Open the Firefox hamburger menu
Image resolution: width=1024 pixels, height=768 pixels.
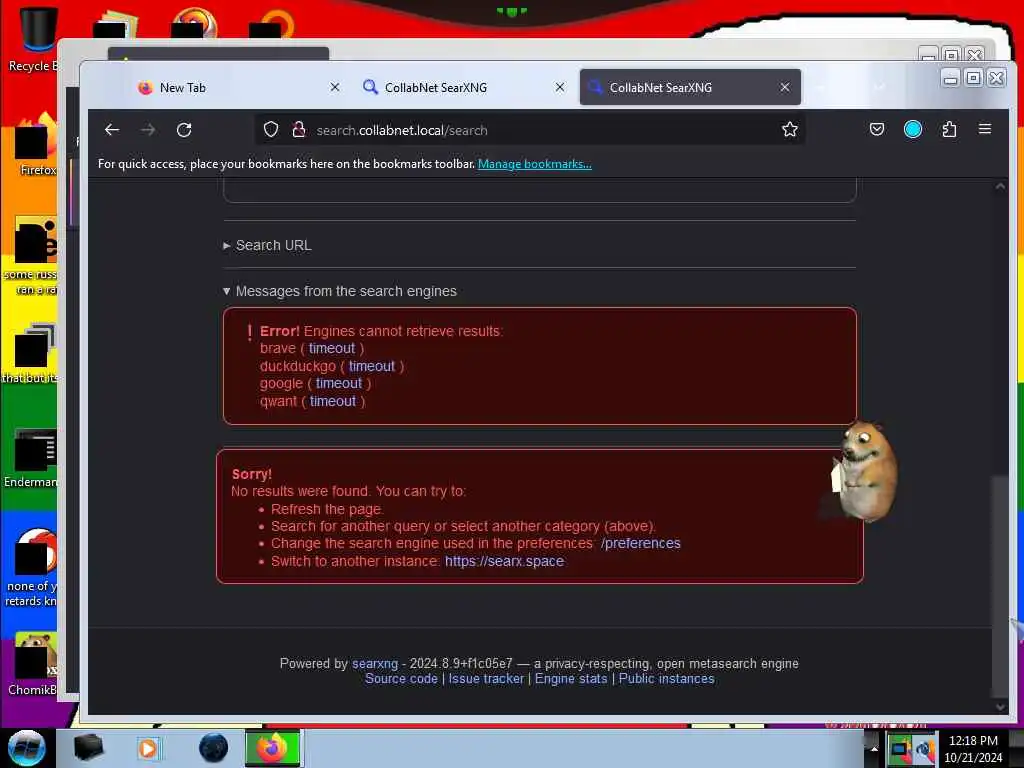click(985, 129)
